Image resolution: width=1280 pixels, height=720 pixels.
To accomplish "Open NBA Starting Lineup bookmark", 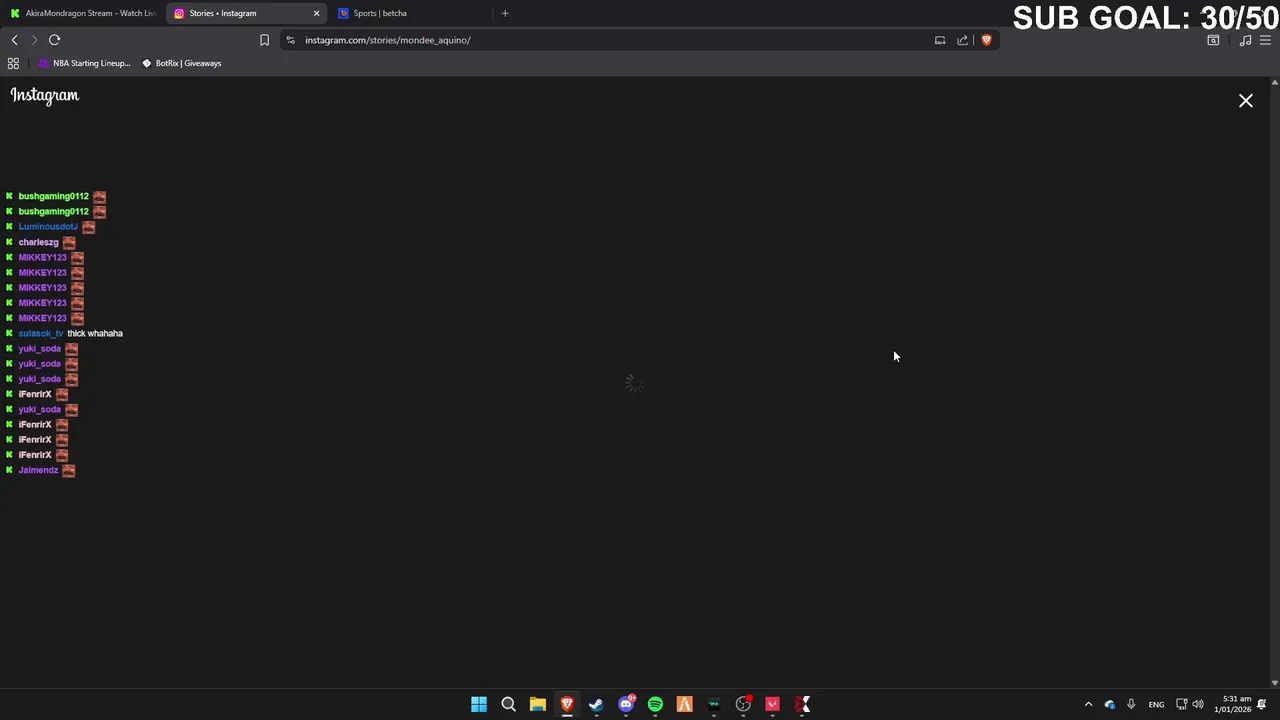I will pos(84,63).
